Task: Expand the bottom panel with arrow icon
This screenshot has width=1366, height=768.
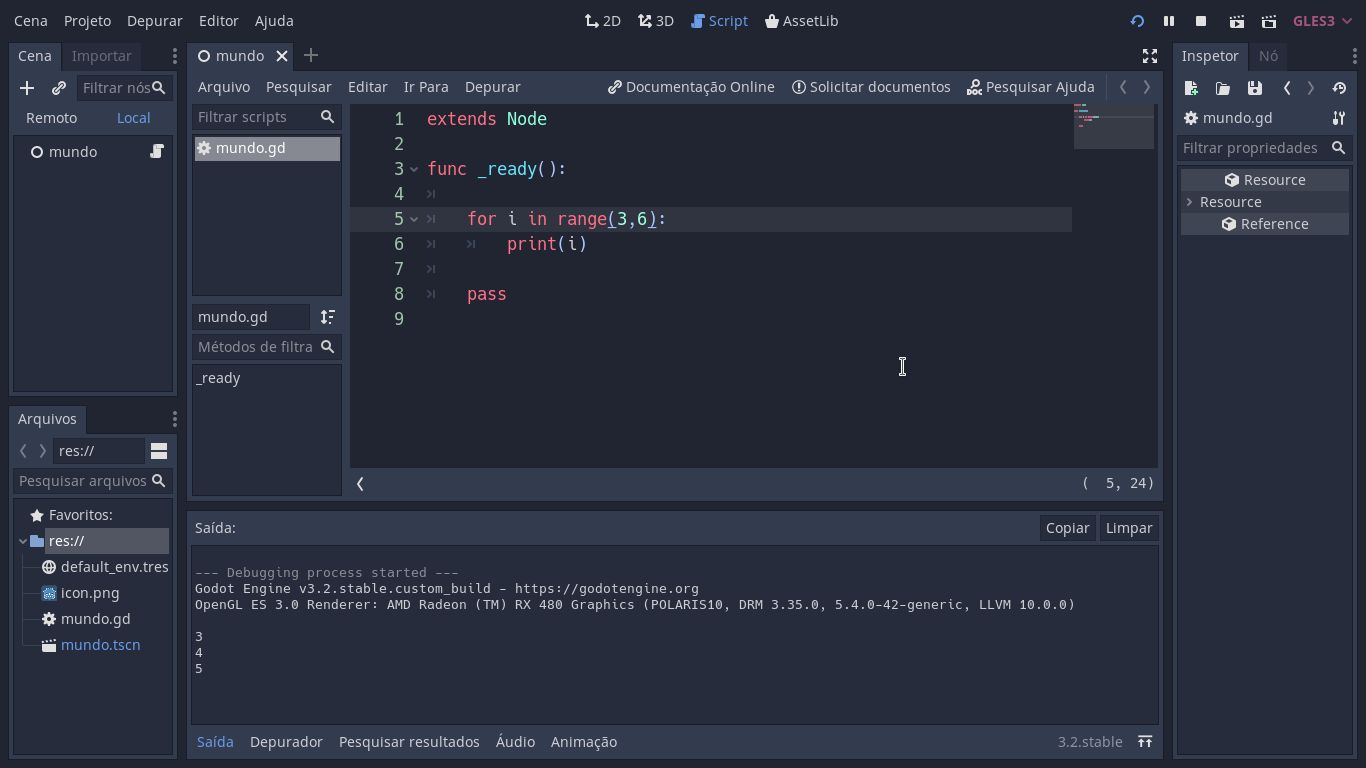Action: (1145, 742)
